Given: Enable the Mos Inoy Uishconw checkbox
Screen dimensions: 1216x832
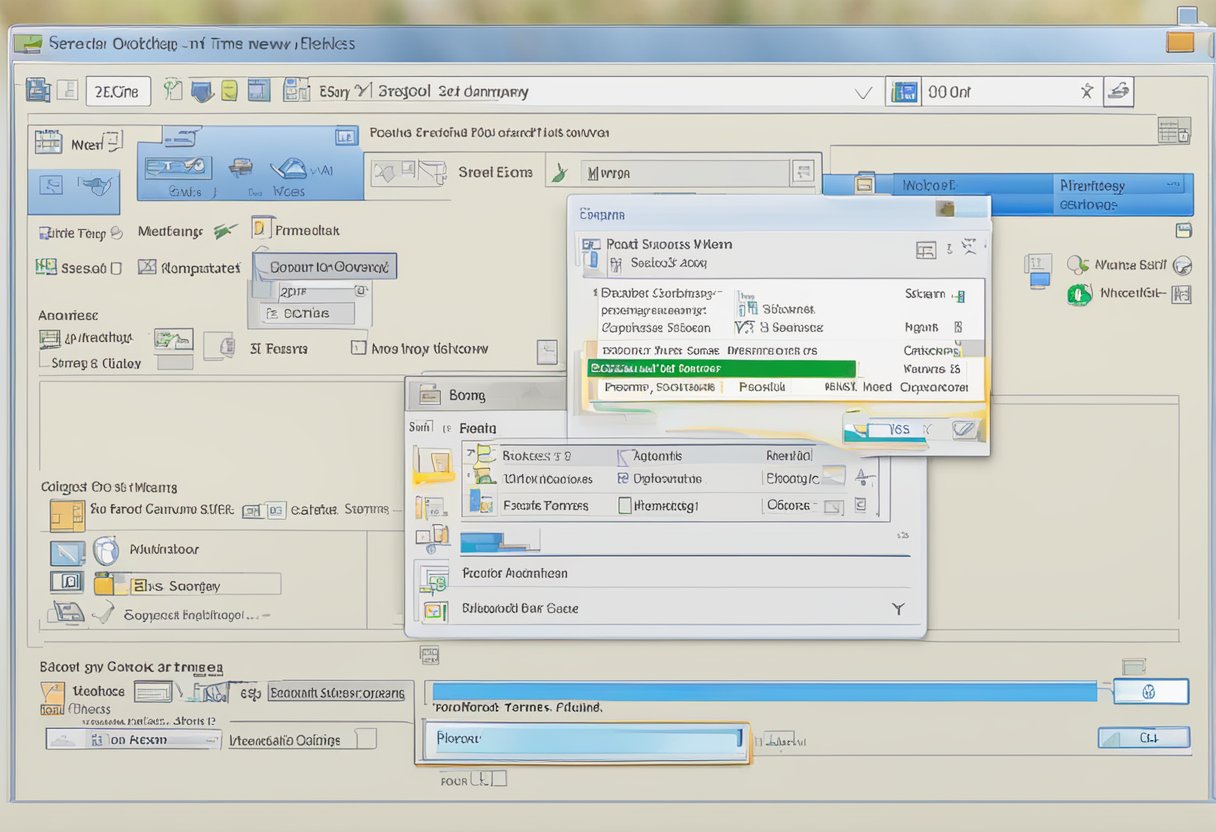Looking at the screenshot, I should pyautogui.click(x=358, y=347).
